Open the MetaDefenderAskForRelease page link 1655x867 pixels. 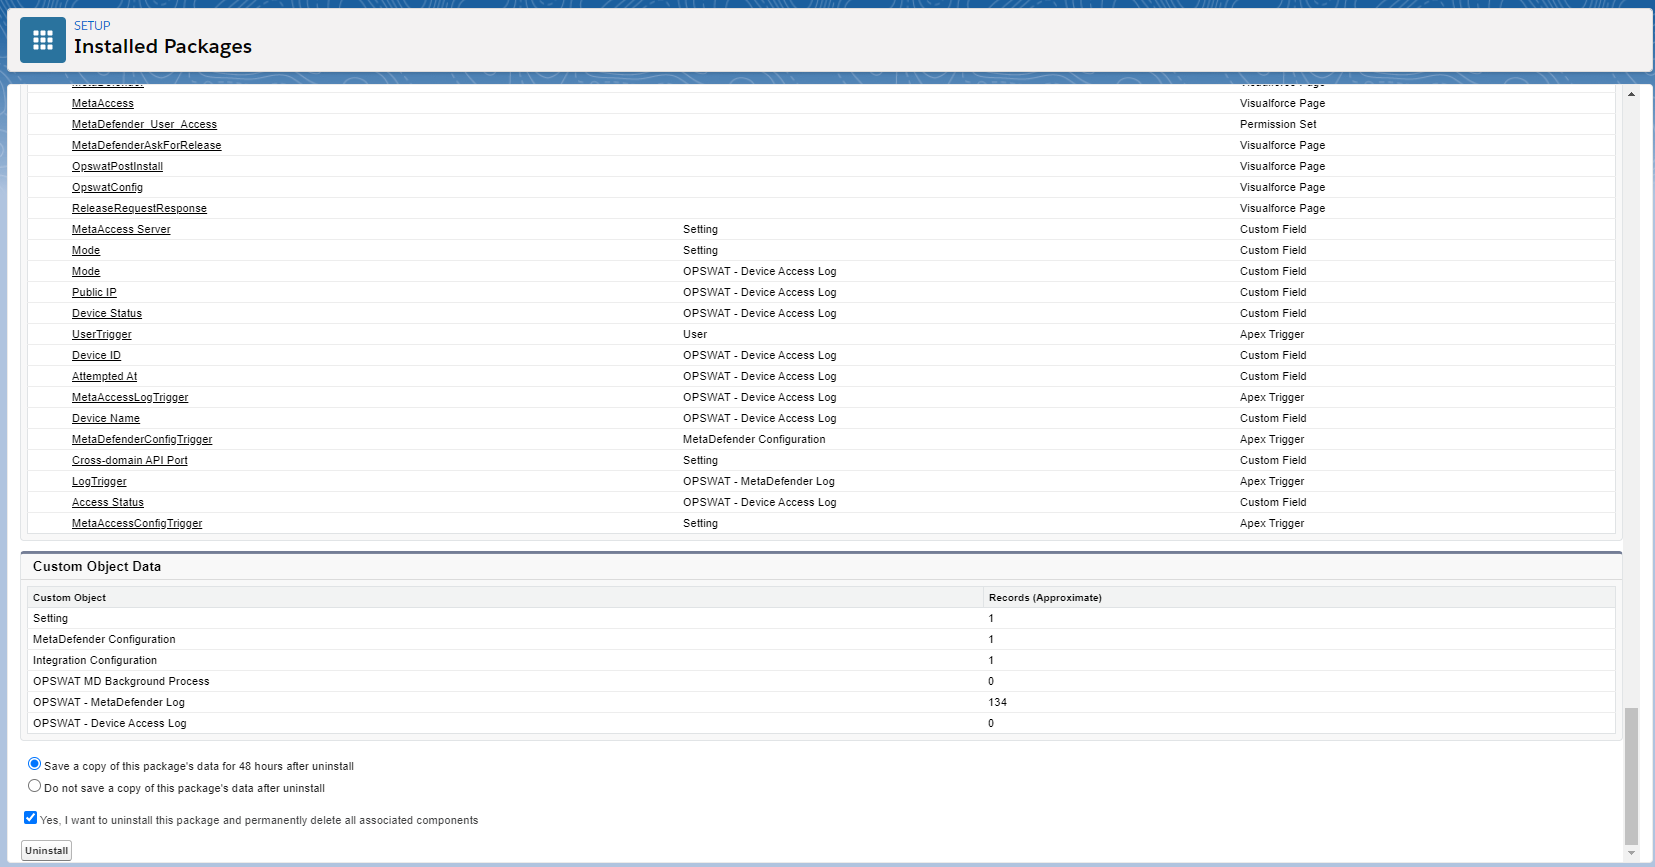pos(146,146)
